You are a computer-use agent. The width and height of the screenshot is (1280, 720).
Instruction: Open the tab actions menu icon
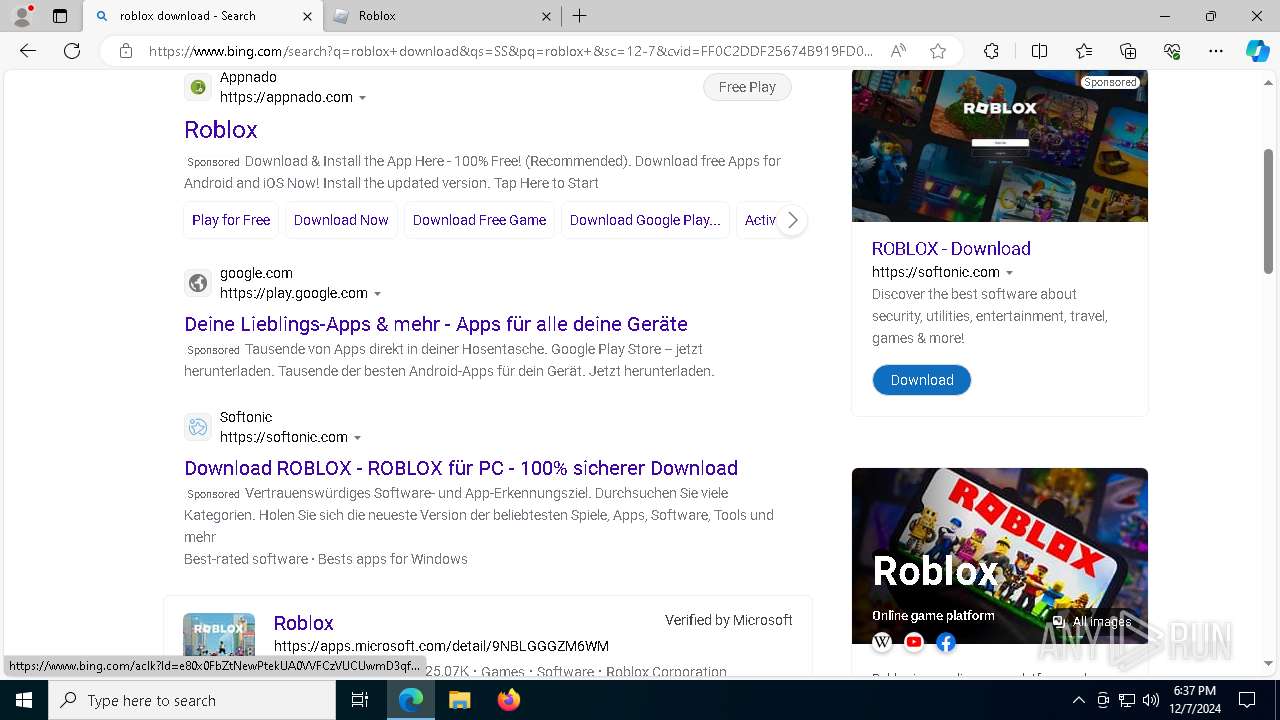[x=60, y=16]
